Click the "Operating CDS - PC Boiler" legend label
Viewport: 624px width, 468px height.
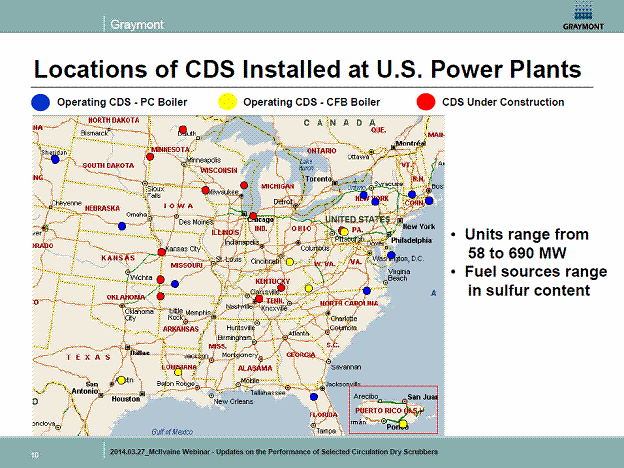(x=122, y=102)
